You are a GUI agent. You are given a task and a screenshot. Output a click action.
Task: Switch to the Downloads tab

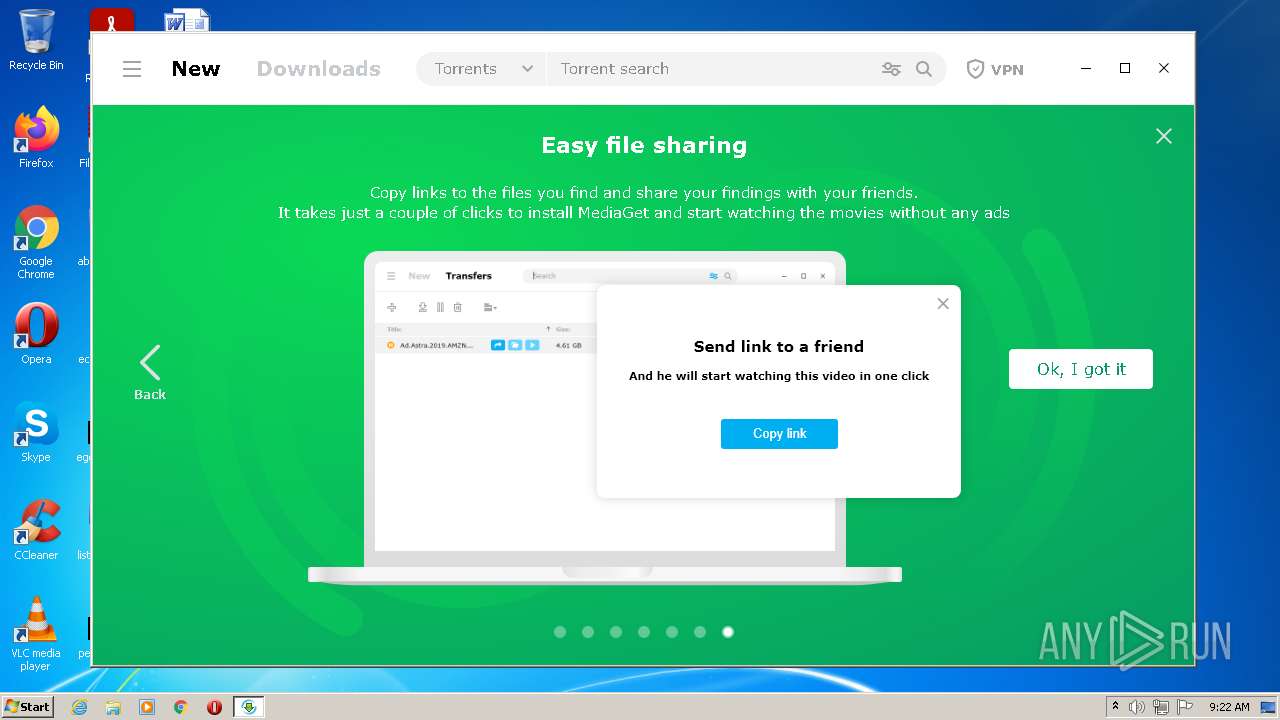point(318,69)
